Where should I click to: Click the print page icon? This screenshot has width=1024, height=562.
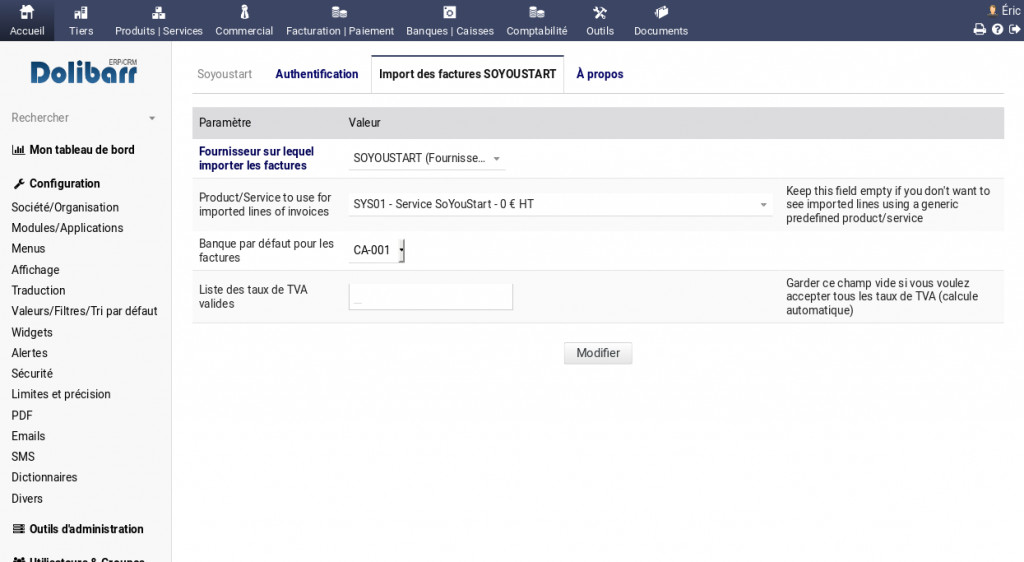(x=979, y=29)
